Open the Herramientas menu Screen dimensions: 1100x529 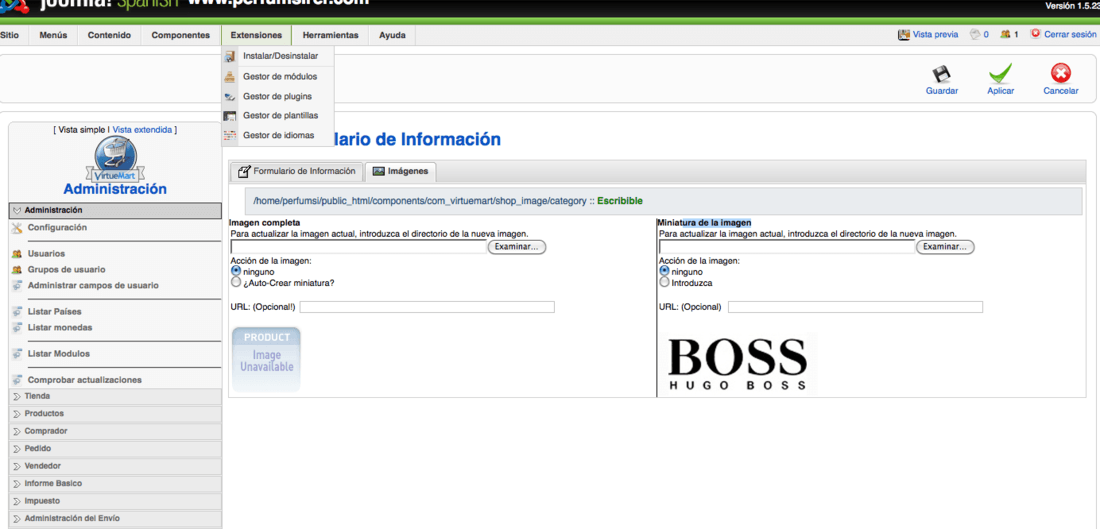pos(330,35)
